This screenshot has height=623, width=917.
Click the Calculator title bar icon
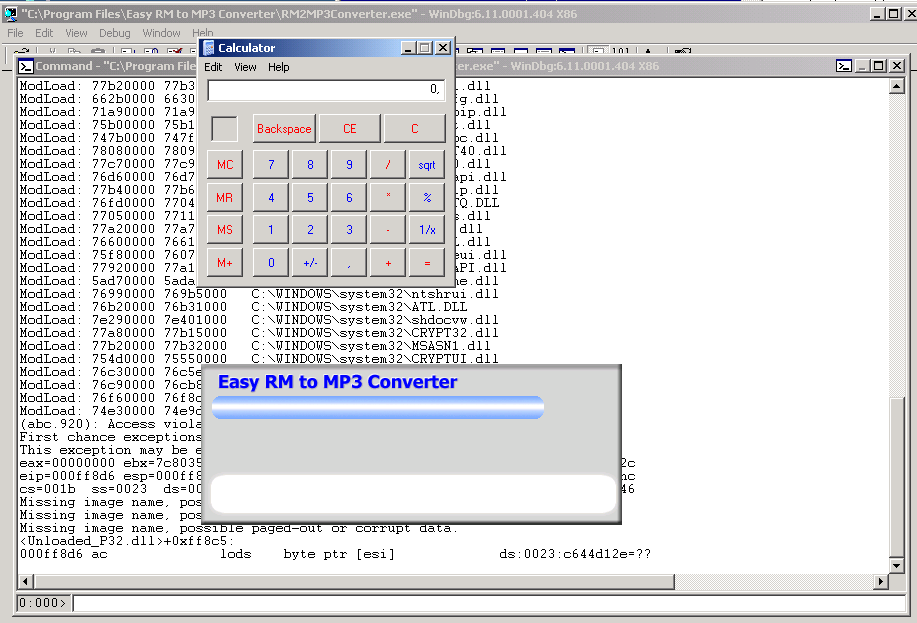pos(208,48)
